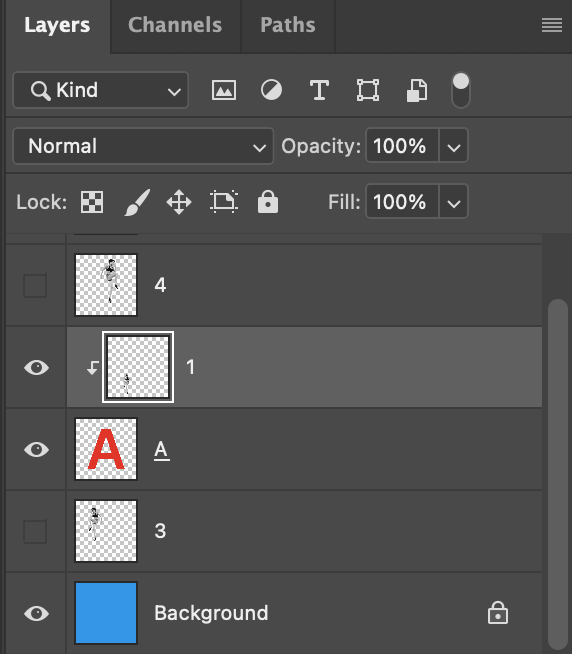Click the Fill 100% value field

click(402, 202)
